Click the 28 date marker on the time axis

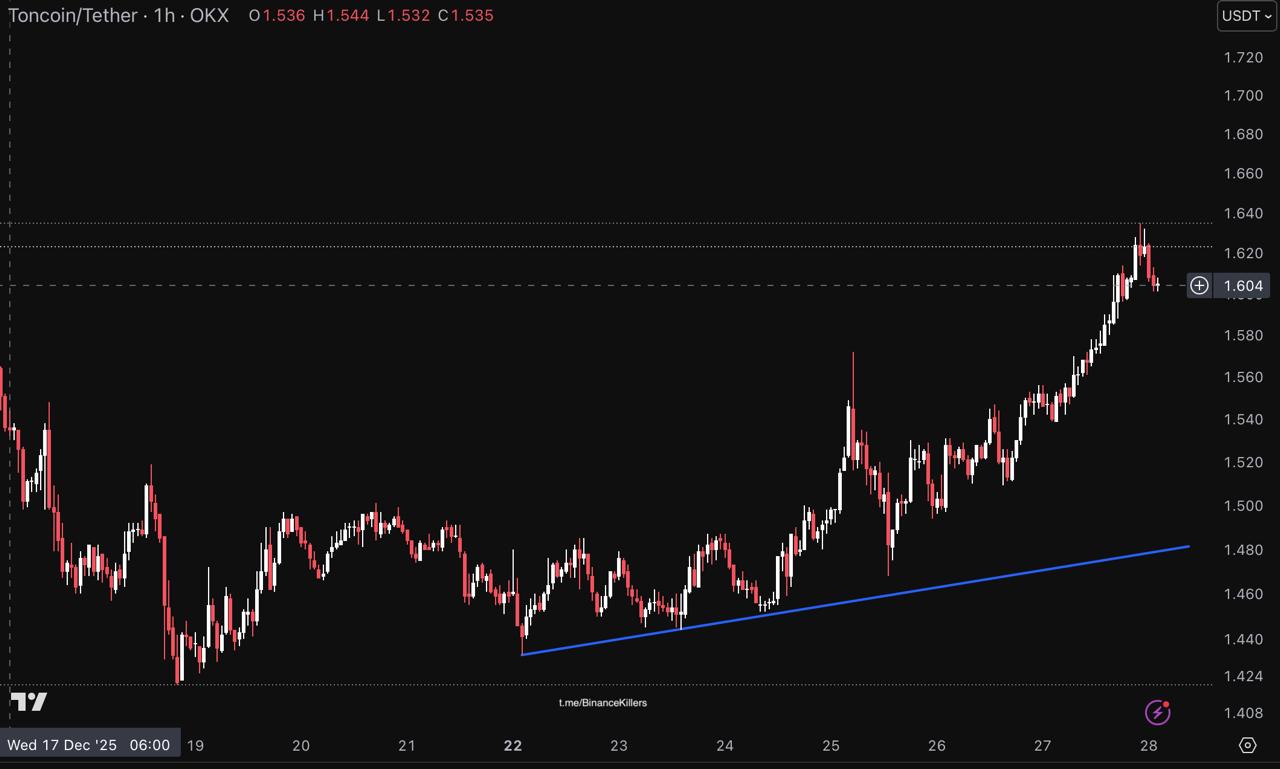tap(1149, 745)
